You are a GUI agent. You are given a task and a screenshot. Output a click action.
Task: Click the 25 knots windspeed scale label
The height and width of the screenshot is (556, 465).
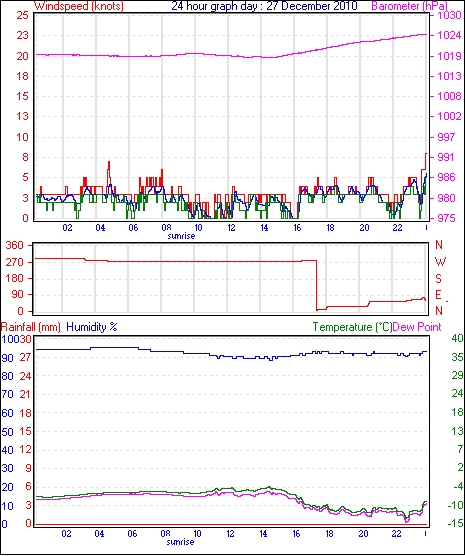tap(22, 16)
